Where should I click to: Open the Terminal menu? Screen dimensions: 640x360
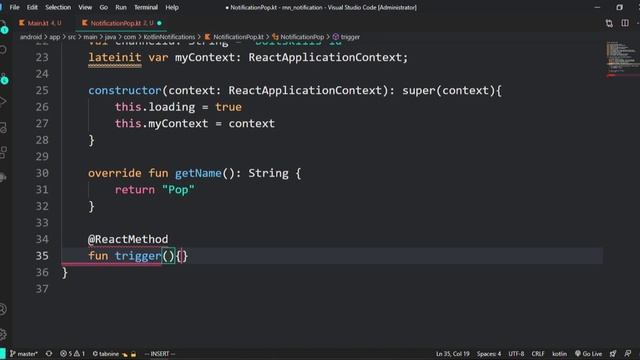coord(146,7)
